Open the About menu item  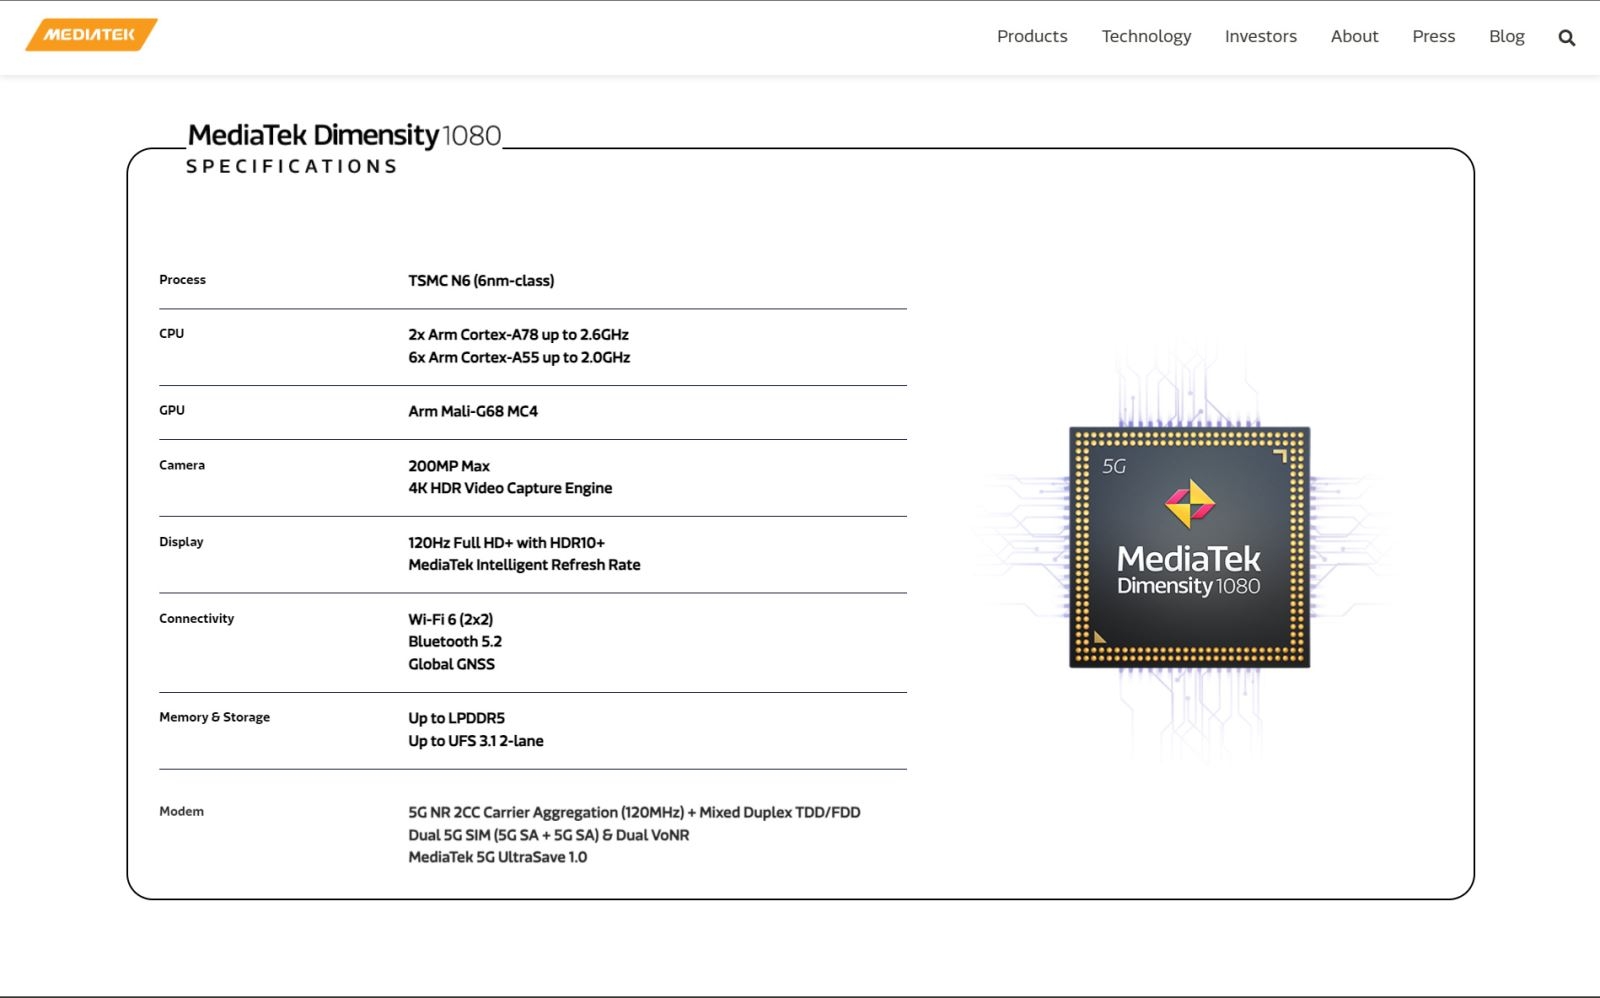pos(1354,36)
